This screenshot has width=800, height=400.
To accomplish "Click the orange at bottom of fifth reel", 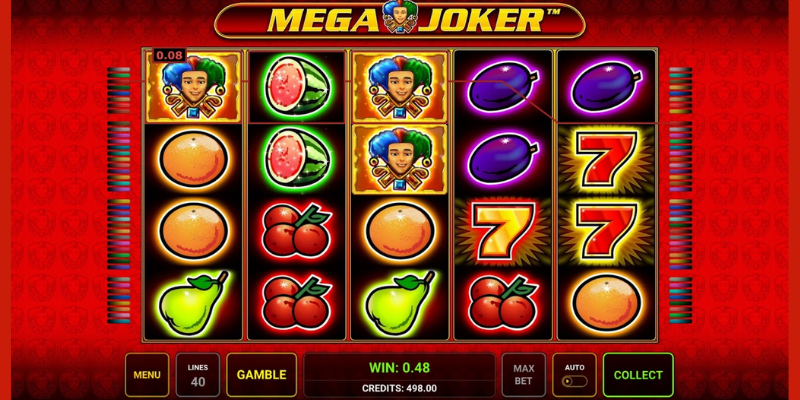I will 607,303.
